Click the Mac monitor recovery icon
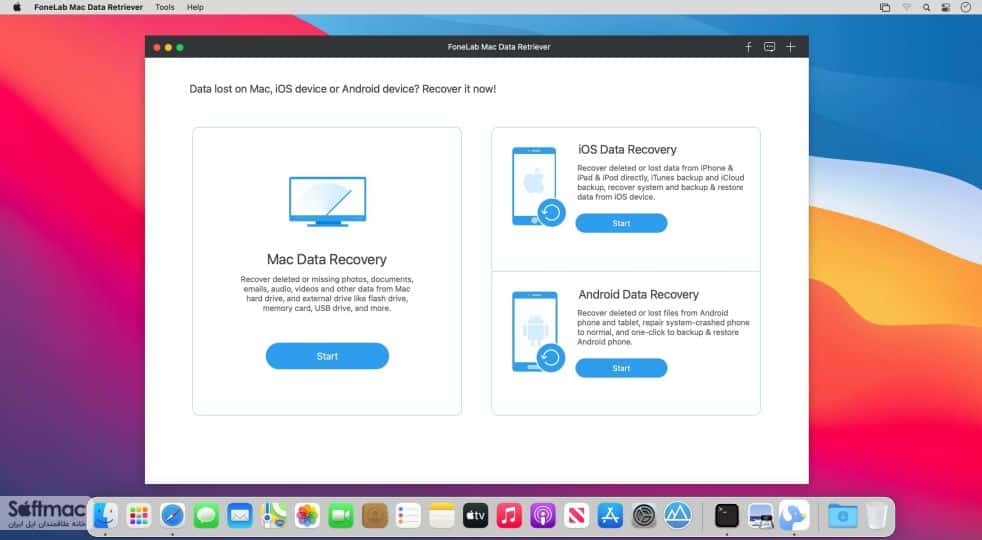Screen dimensions: 982x540 328,201
